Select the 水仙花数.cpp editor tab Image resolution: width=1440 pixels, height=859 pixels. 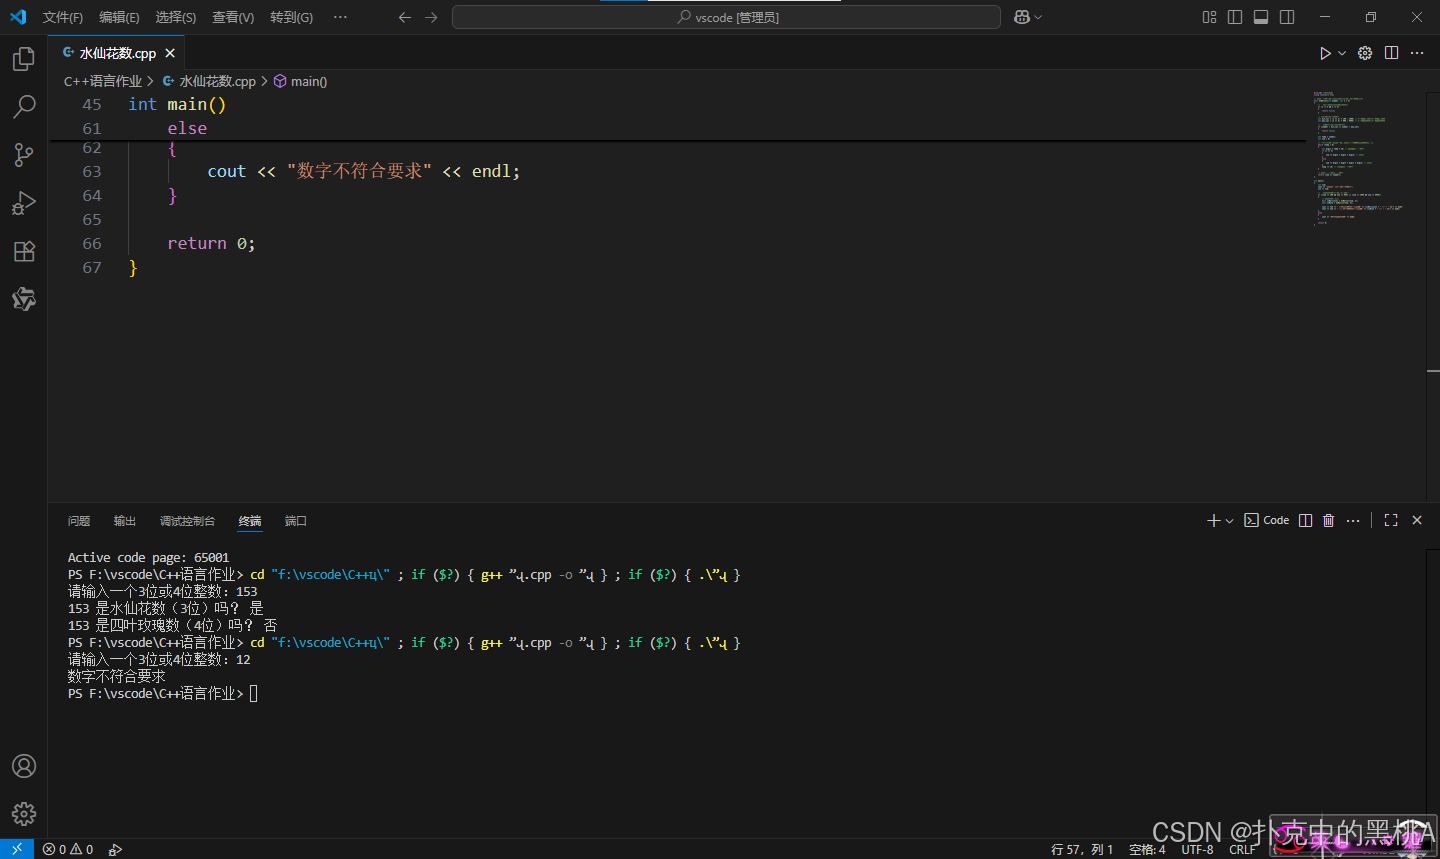[116, 53]
